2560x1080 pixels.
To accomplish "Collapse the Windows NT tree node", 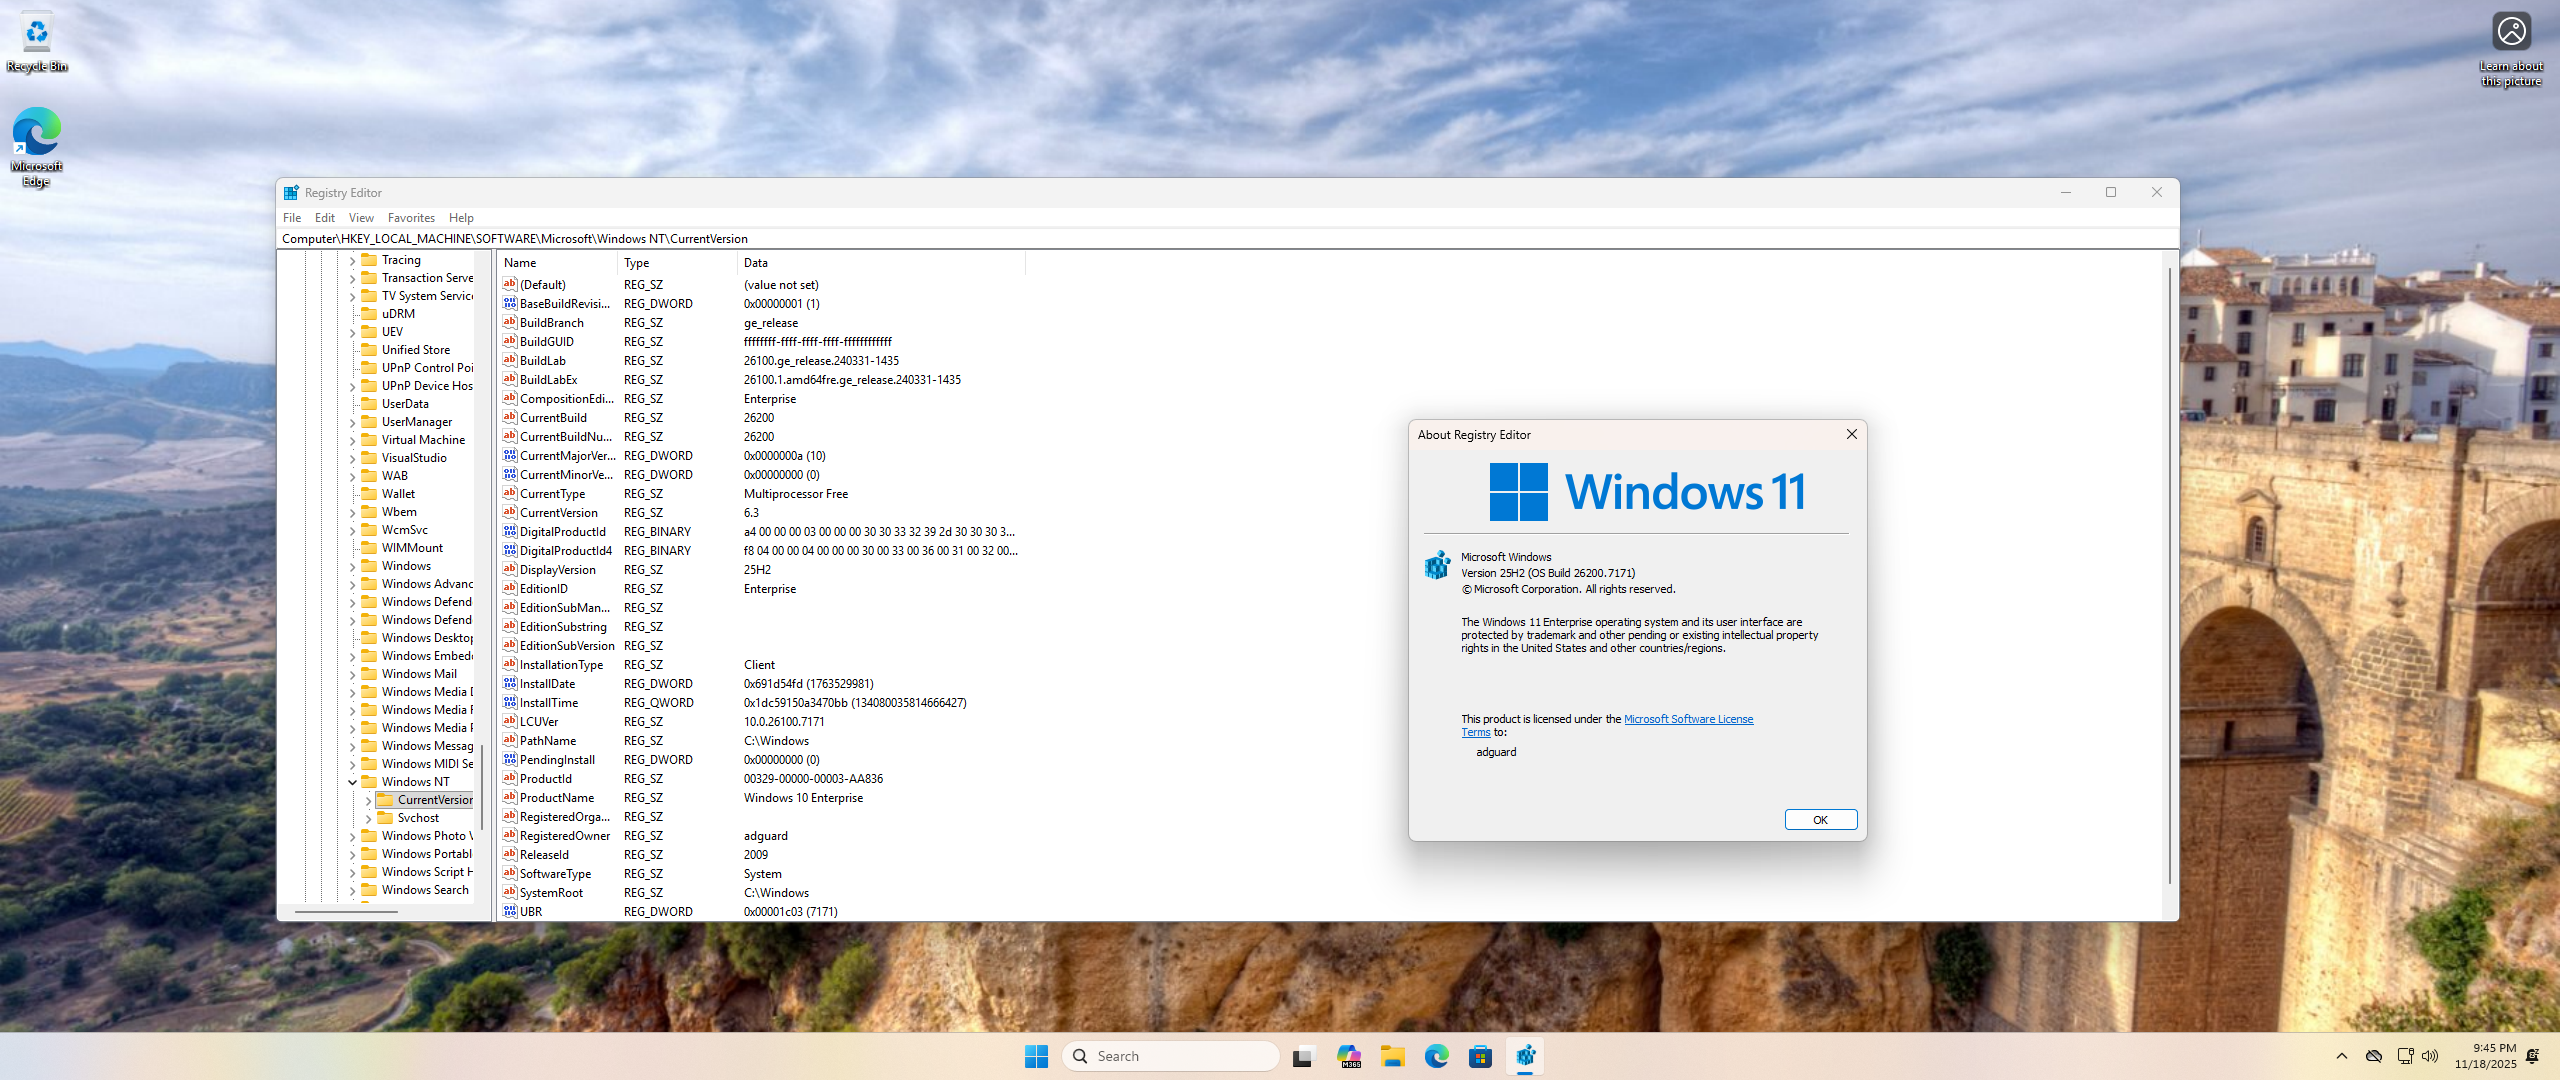I will point(352,782).
